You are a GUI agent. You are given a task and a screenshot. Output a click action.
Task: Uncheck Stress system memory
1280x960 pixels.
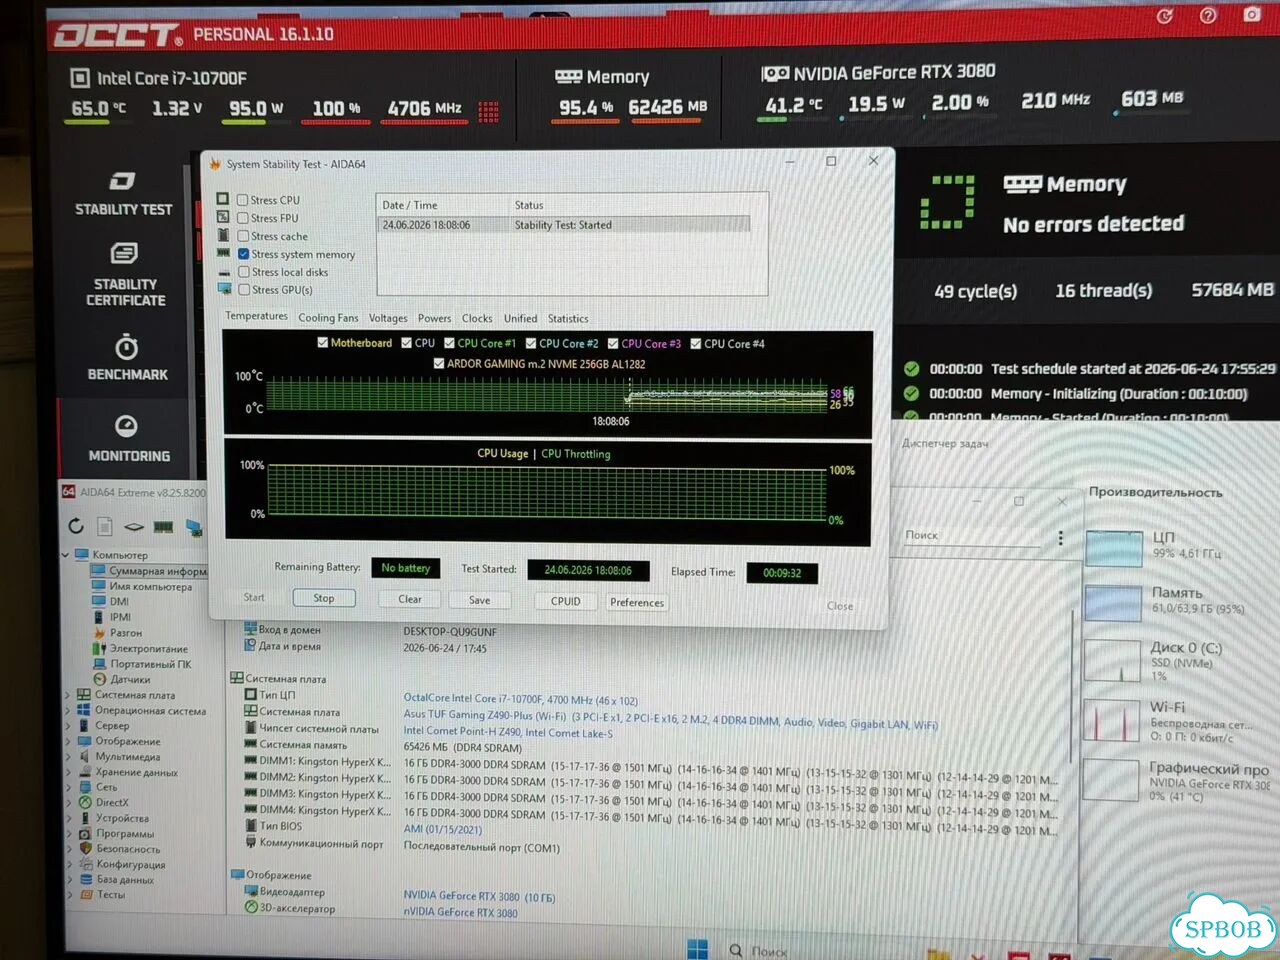point(243,254)
